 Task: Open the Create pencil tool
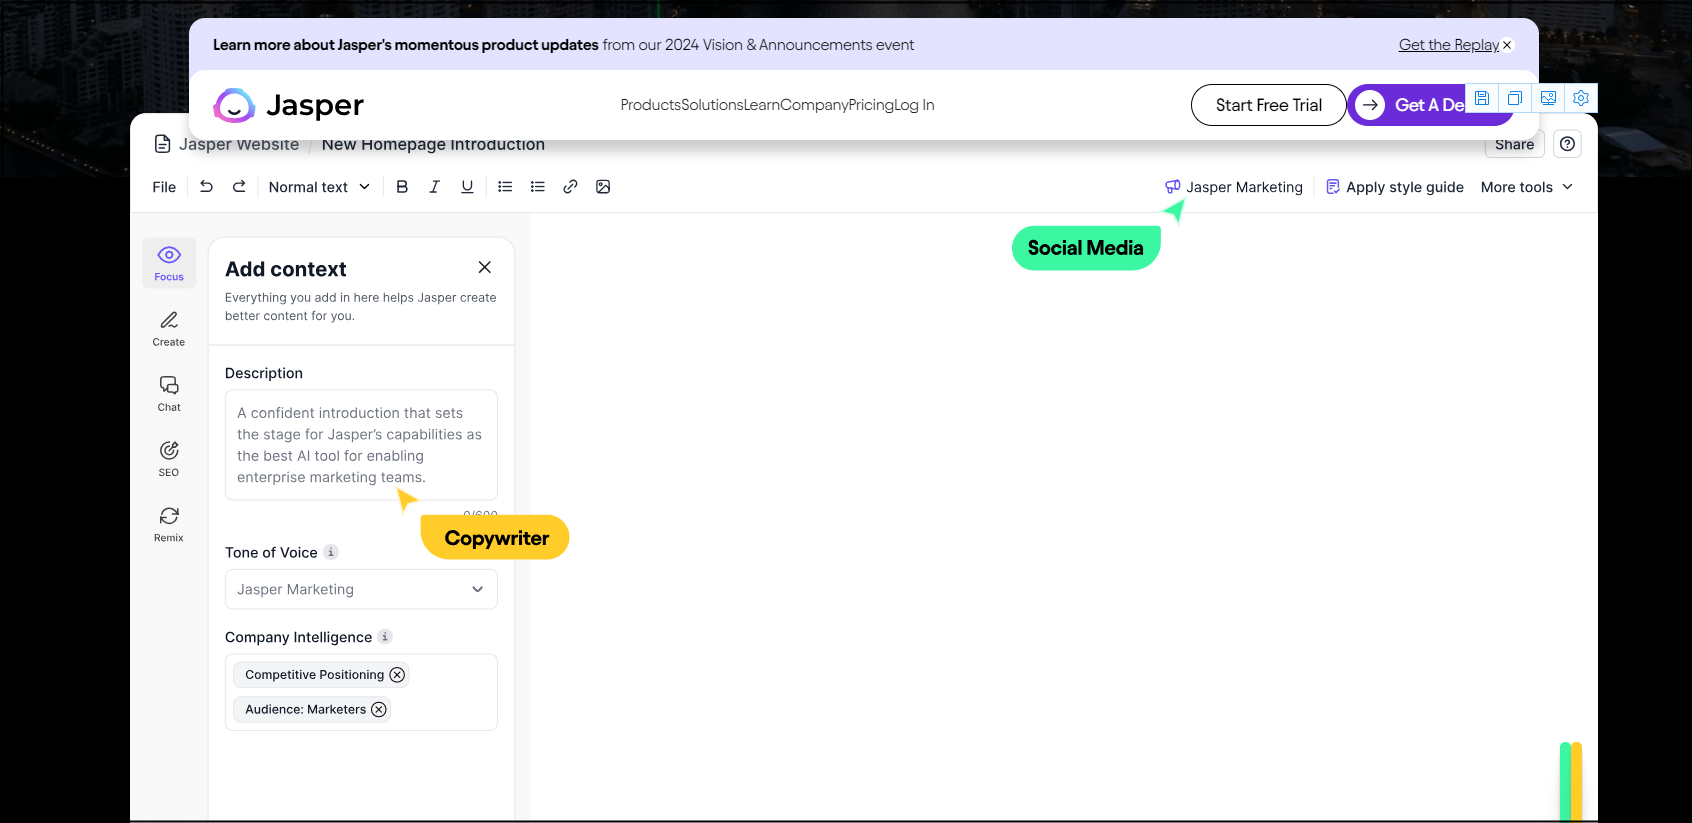coord(169,328)
